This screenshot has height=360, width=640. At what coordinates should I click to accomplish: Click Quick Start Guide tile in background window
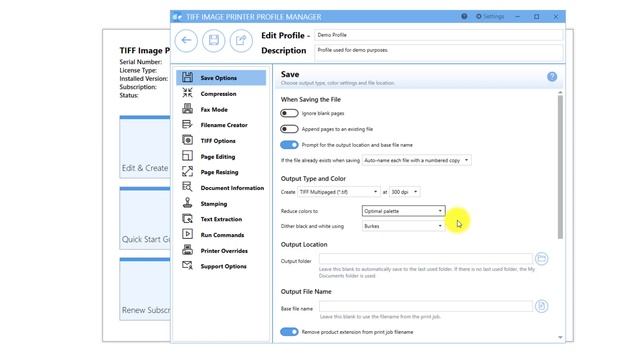coord(145,218)
